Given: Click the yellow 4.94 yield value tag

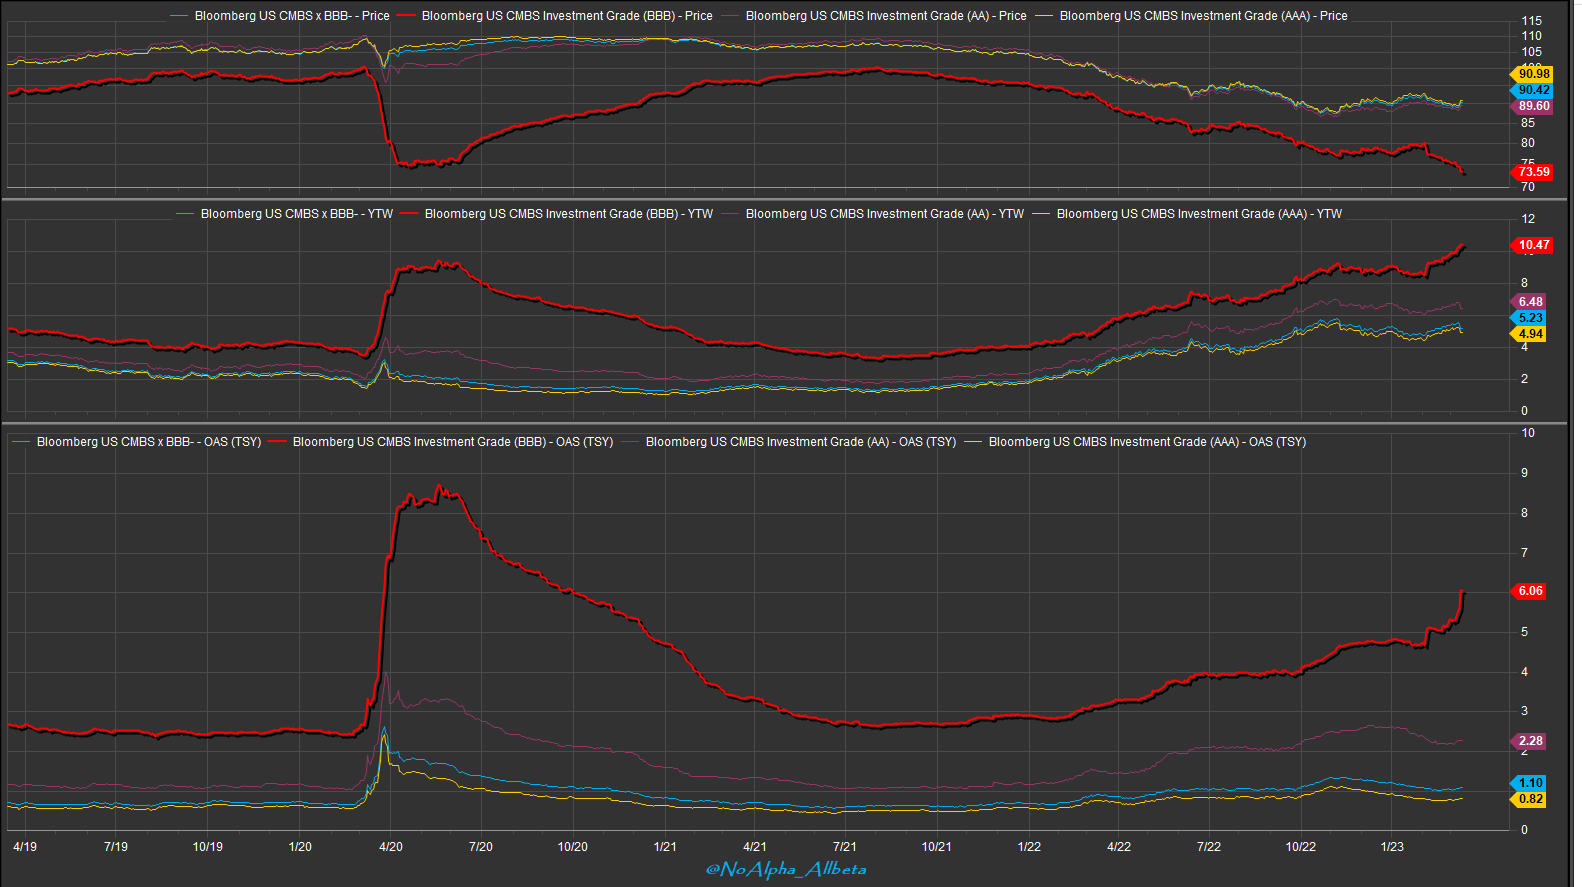Looking at the screenshot, I should pyautogui.click(x=1529, y=334).
